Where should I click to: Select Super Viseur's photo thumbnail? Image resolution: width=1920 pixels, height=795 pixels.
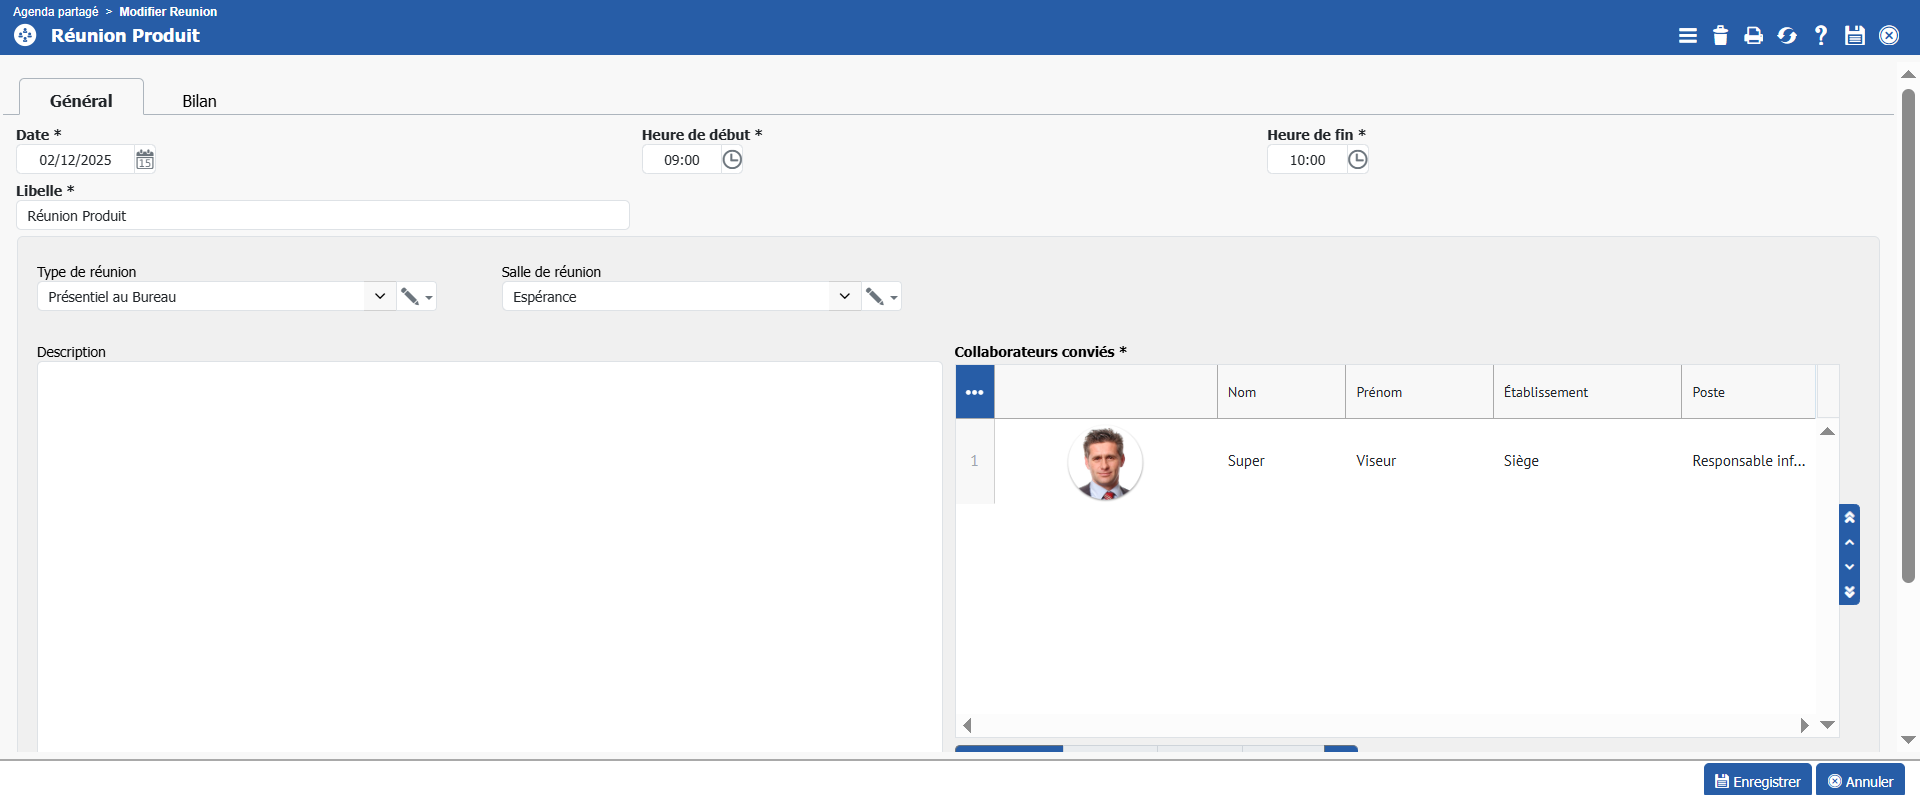click(x=1105, y=462)
